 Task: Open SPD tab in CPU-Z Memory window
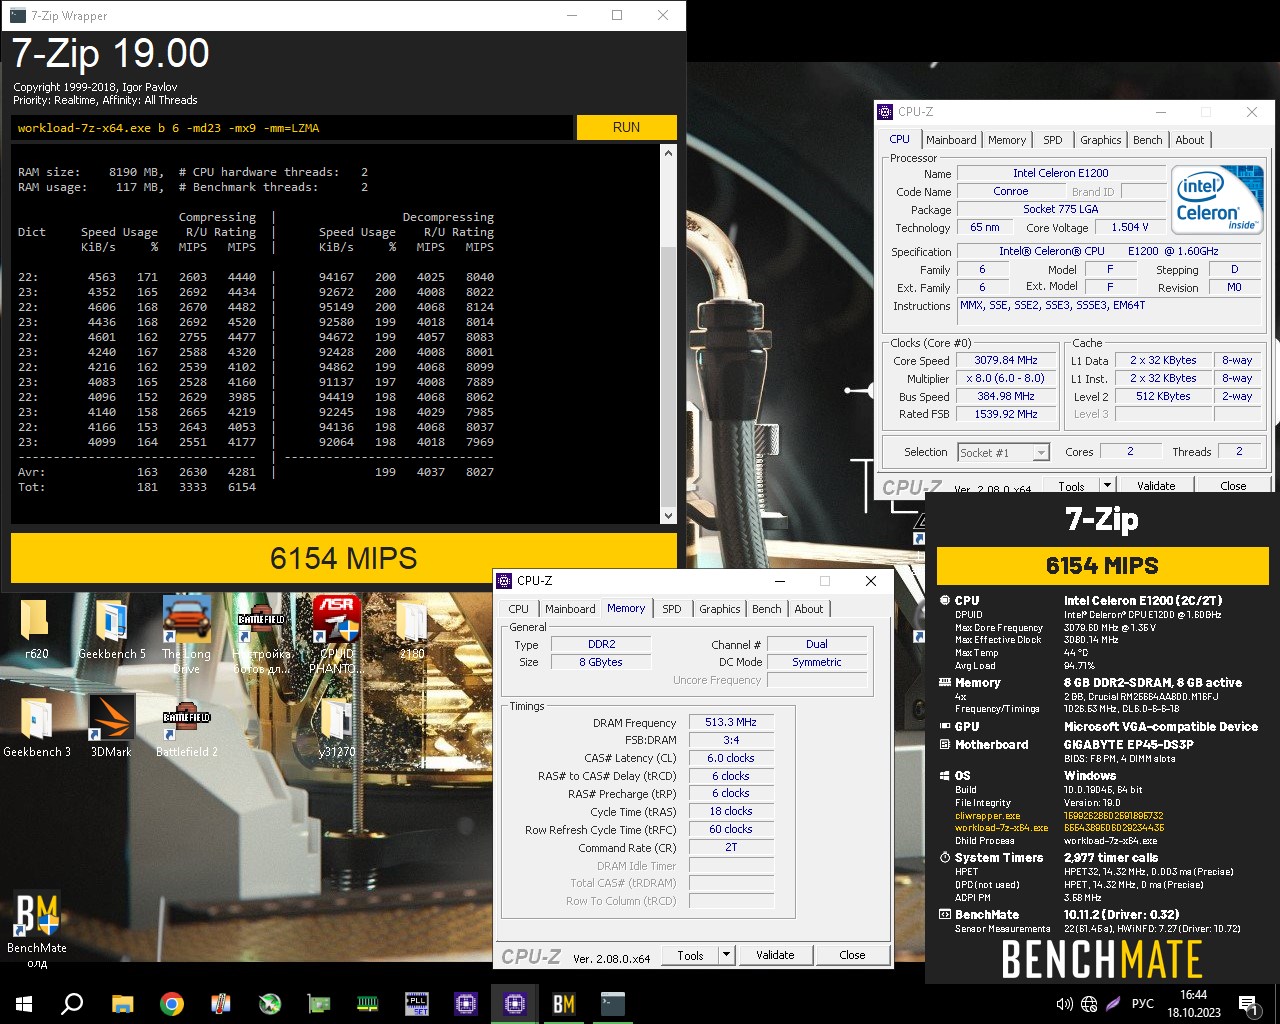672,609
